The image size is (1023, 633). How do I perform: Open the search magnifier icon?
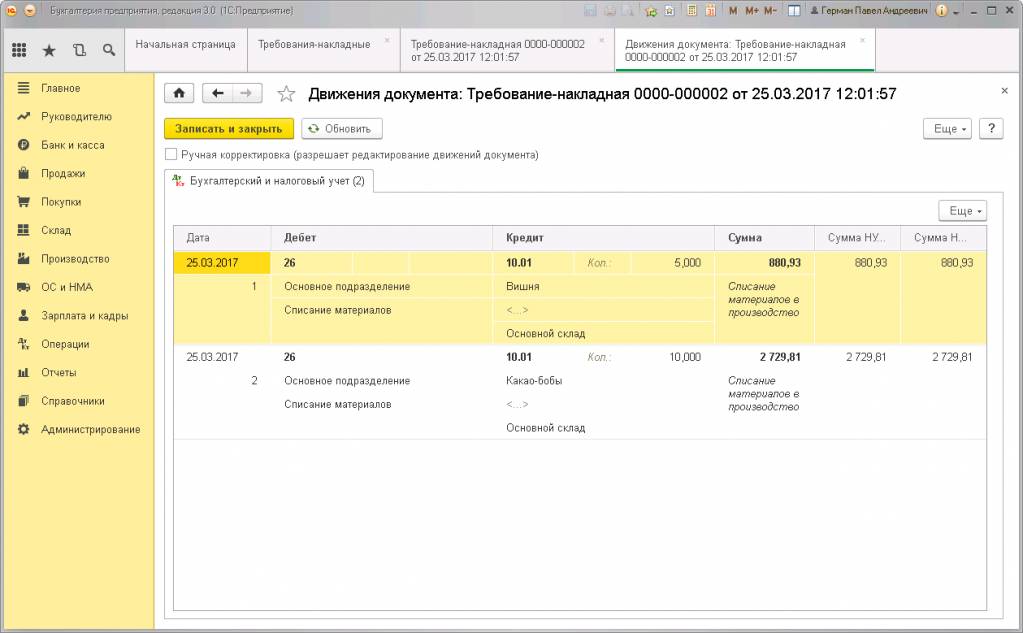click(109, 50)
